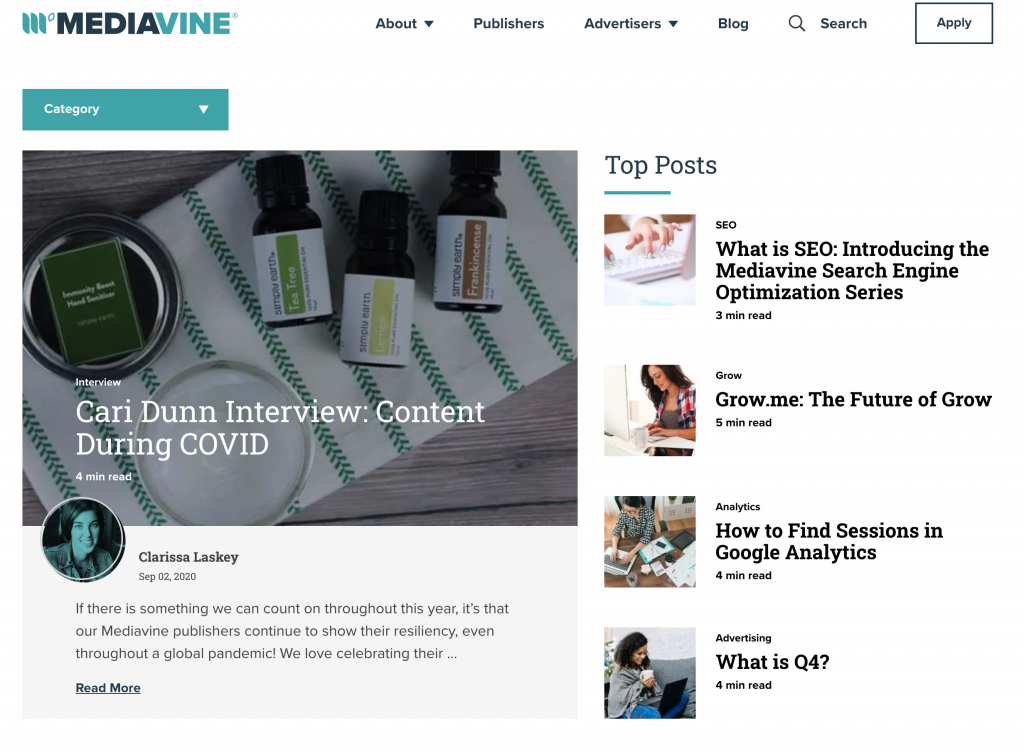Click the Mediavine logo
Image resolution: width=1024 pixels, height=752 pixels.
coord(130,24)
